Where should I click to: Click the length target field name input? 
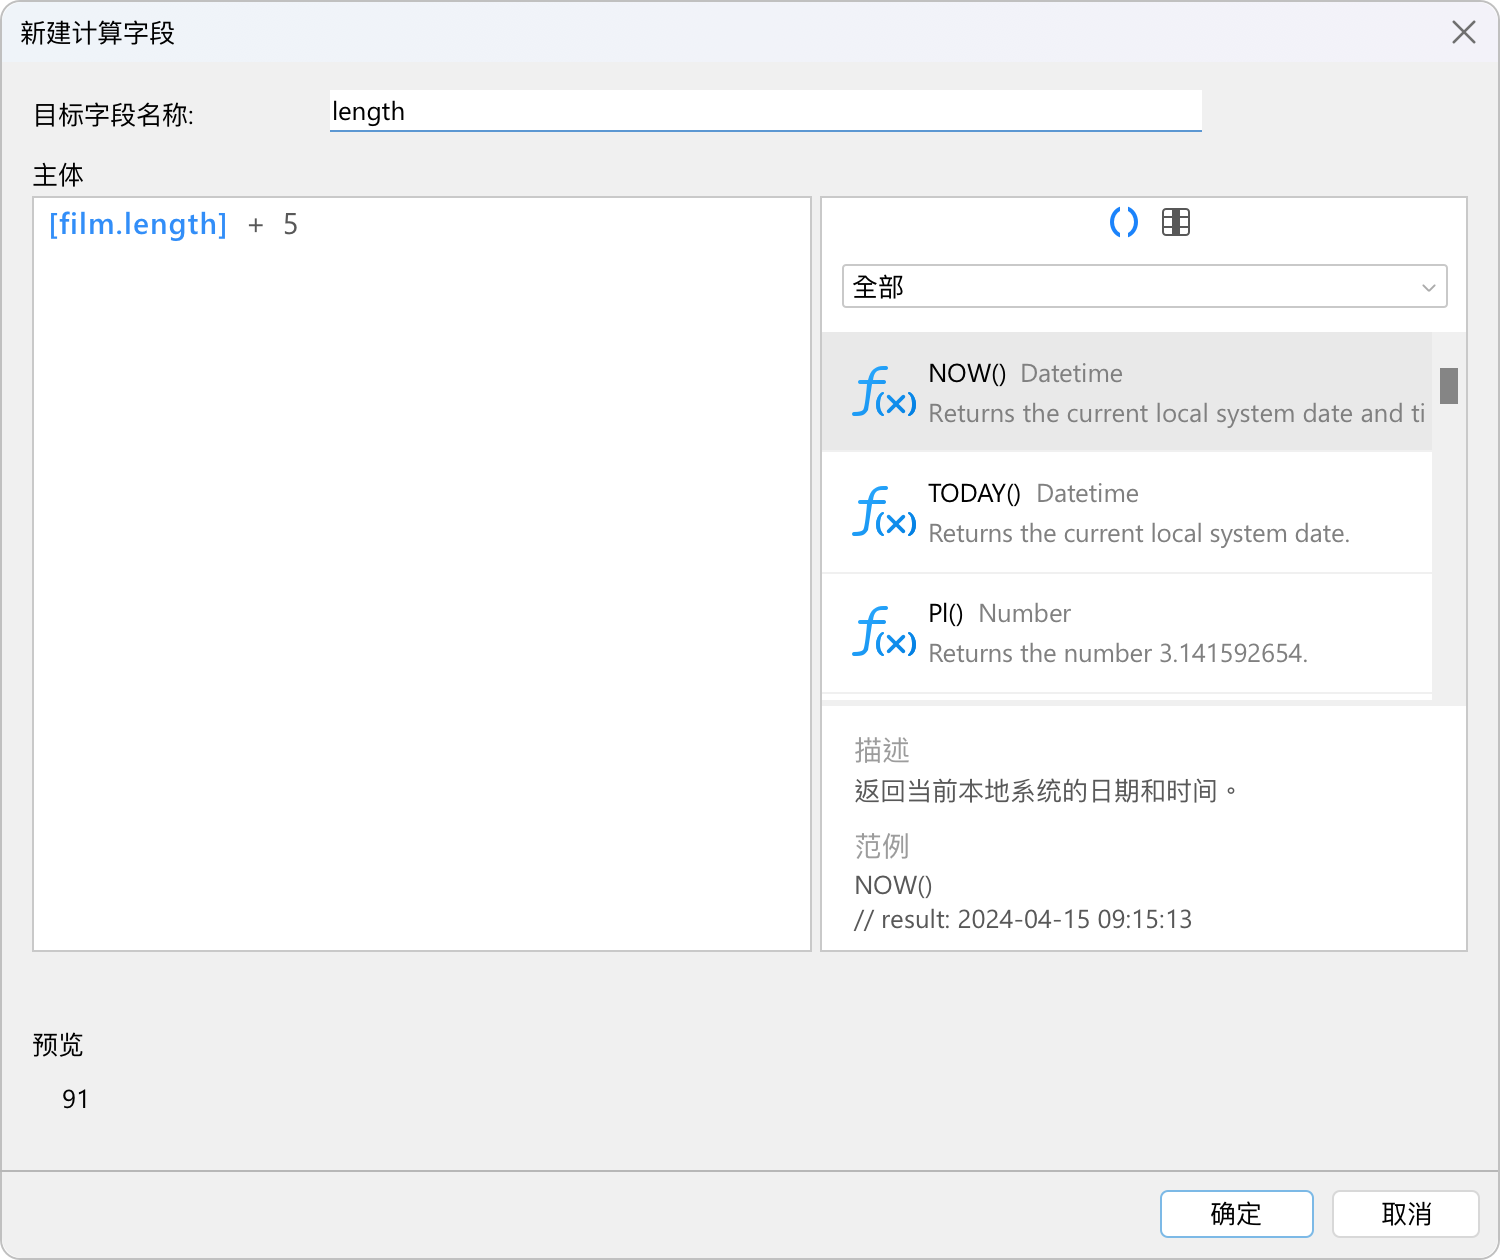[766, 111]
